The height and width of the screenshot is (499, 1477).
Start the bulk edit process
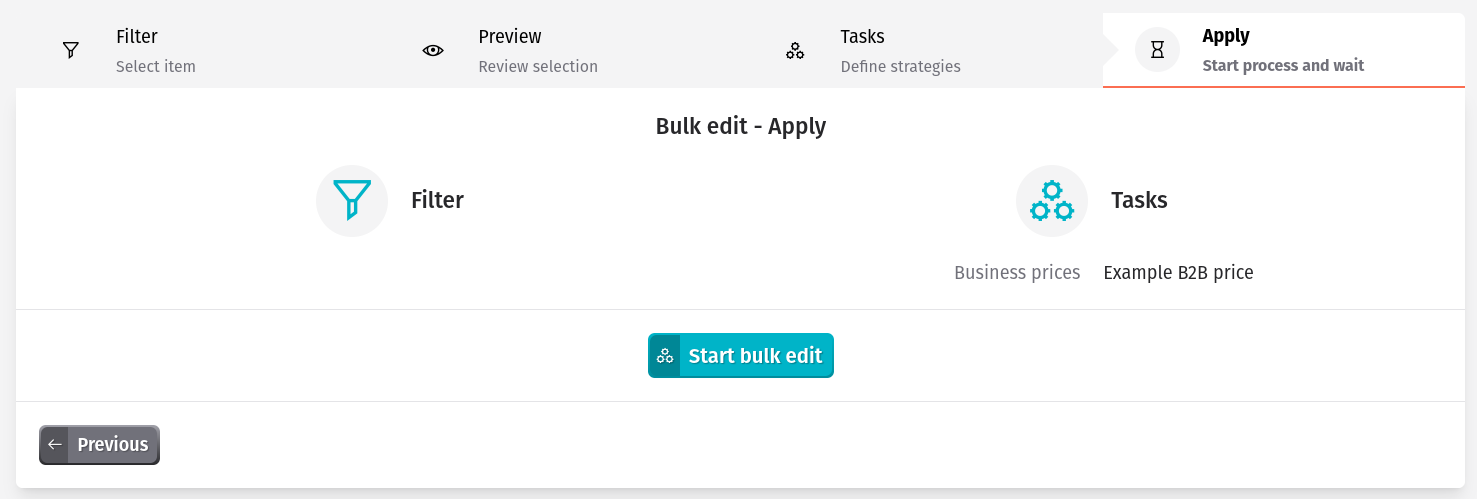[x=741, y=356]
